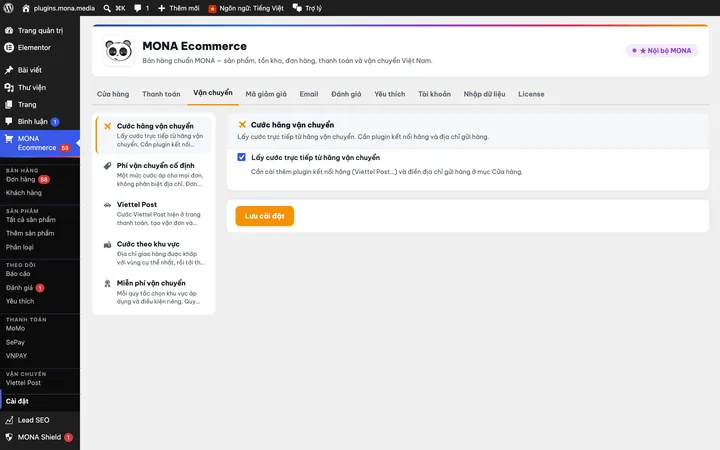Select Miễn phí vận chuyển section
This screenshot has height=450, width=720.
click(154, 292)
